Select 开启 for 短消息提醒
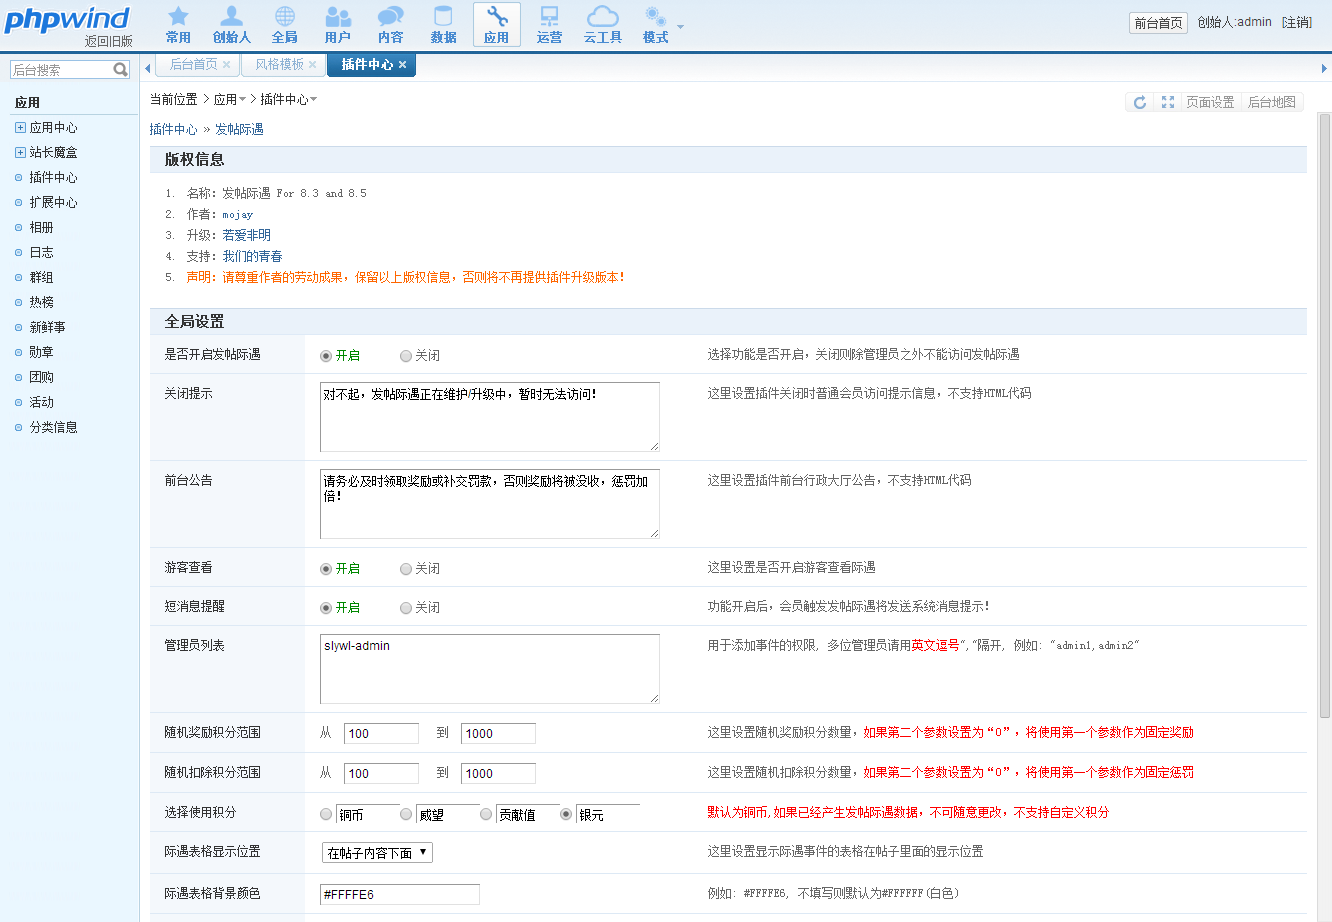This screenshot has width=1332, height=922. click(x=326, y=608)
